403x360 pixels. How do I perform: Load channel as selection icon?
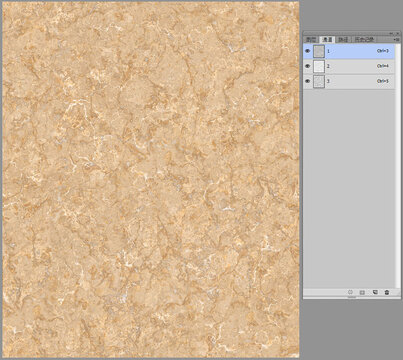pyautogui.click(x=350, y=292)
